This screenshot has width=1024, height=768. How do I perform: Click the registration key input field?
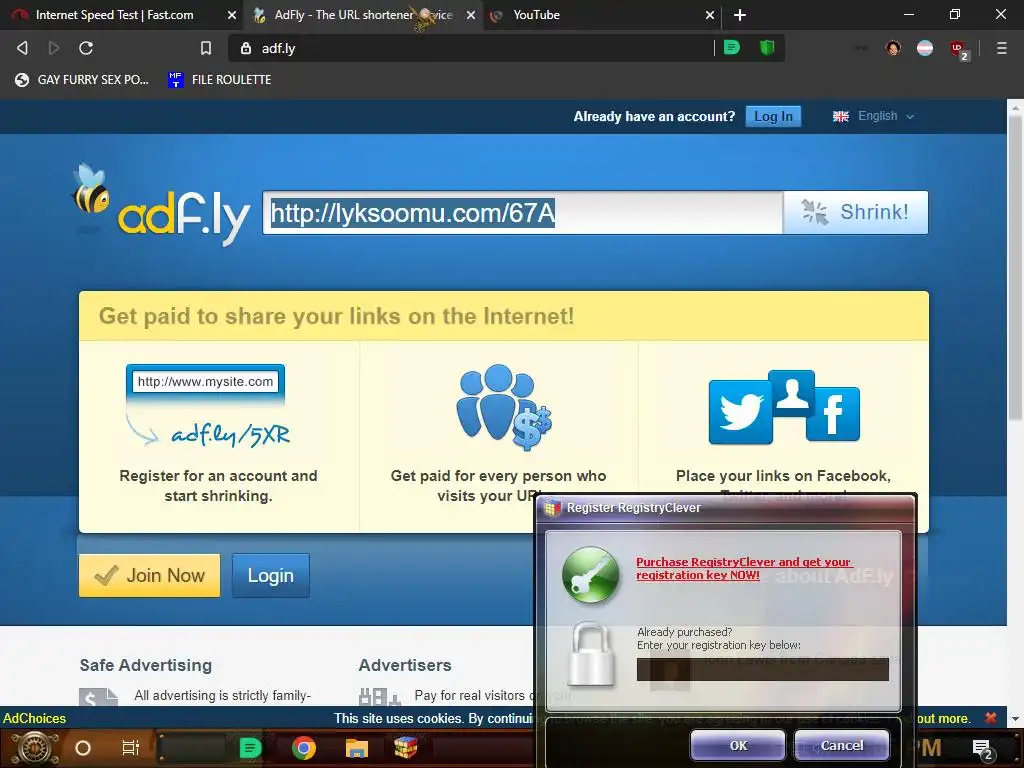(x=763, y=669)
